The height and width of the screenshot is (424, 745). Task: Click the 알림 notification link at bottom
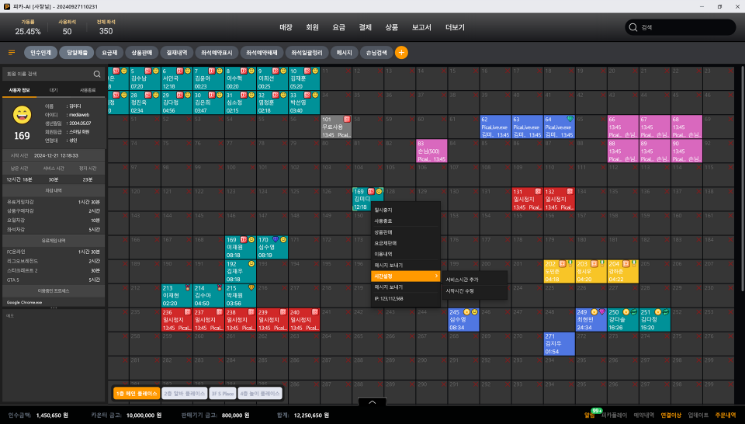click(590, 413)
